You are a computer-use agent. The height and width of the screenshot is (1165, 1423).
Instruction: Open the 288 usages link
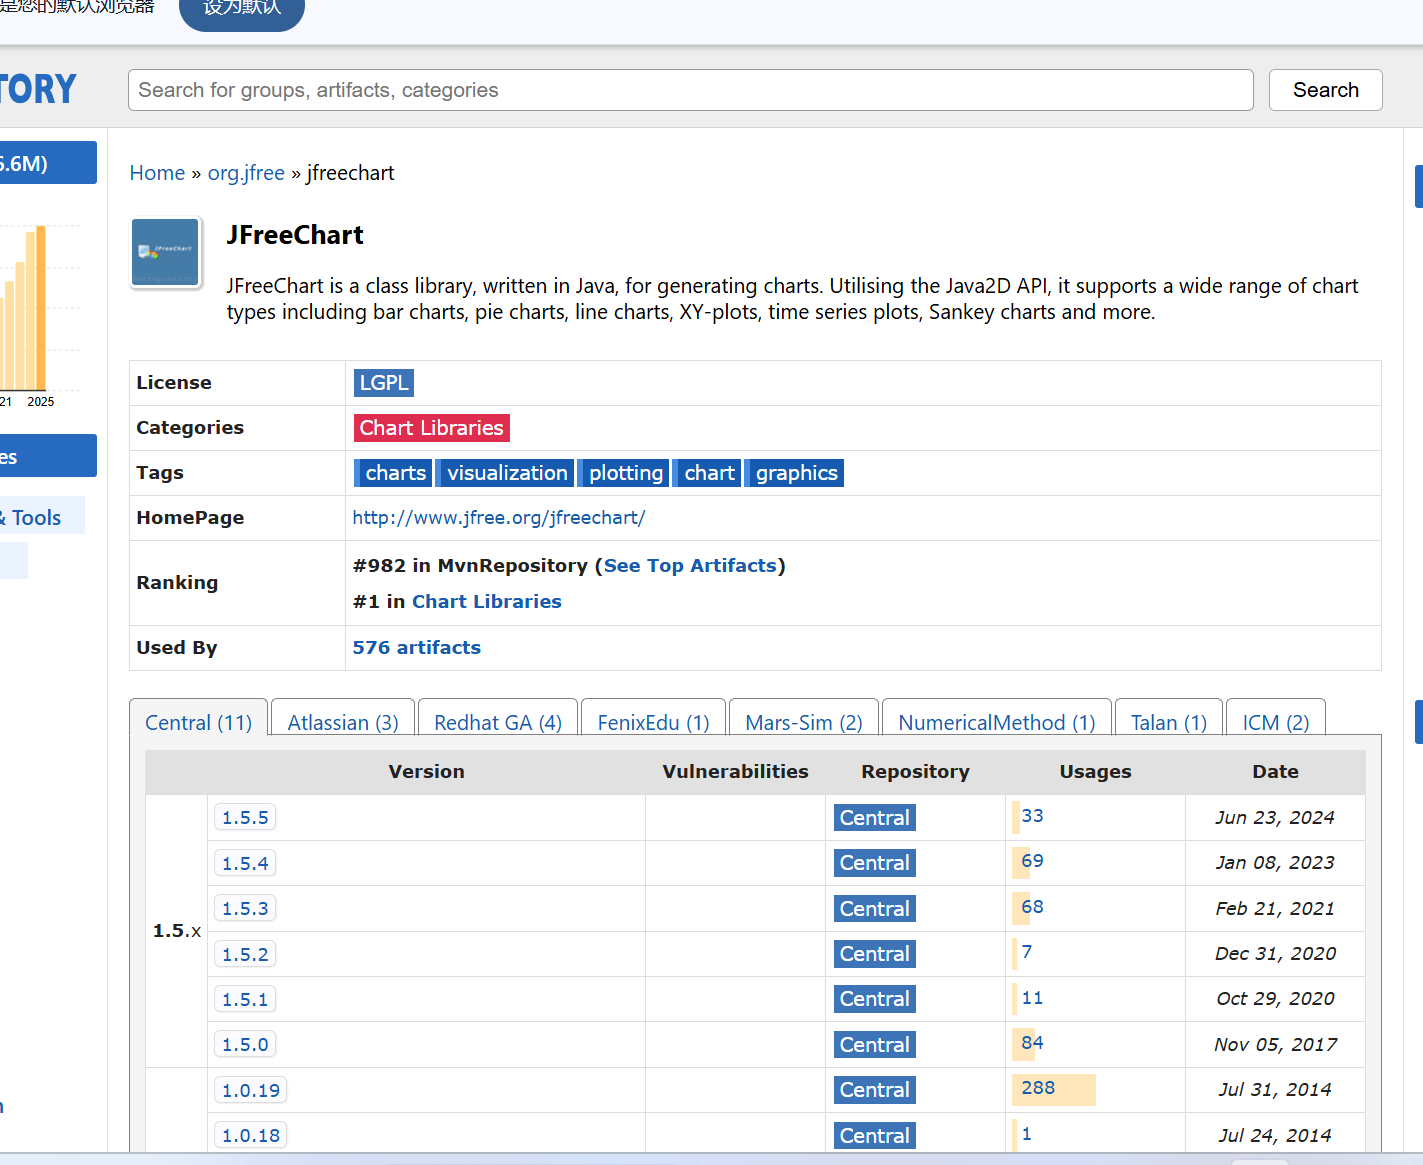click(1038, 1088)
